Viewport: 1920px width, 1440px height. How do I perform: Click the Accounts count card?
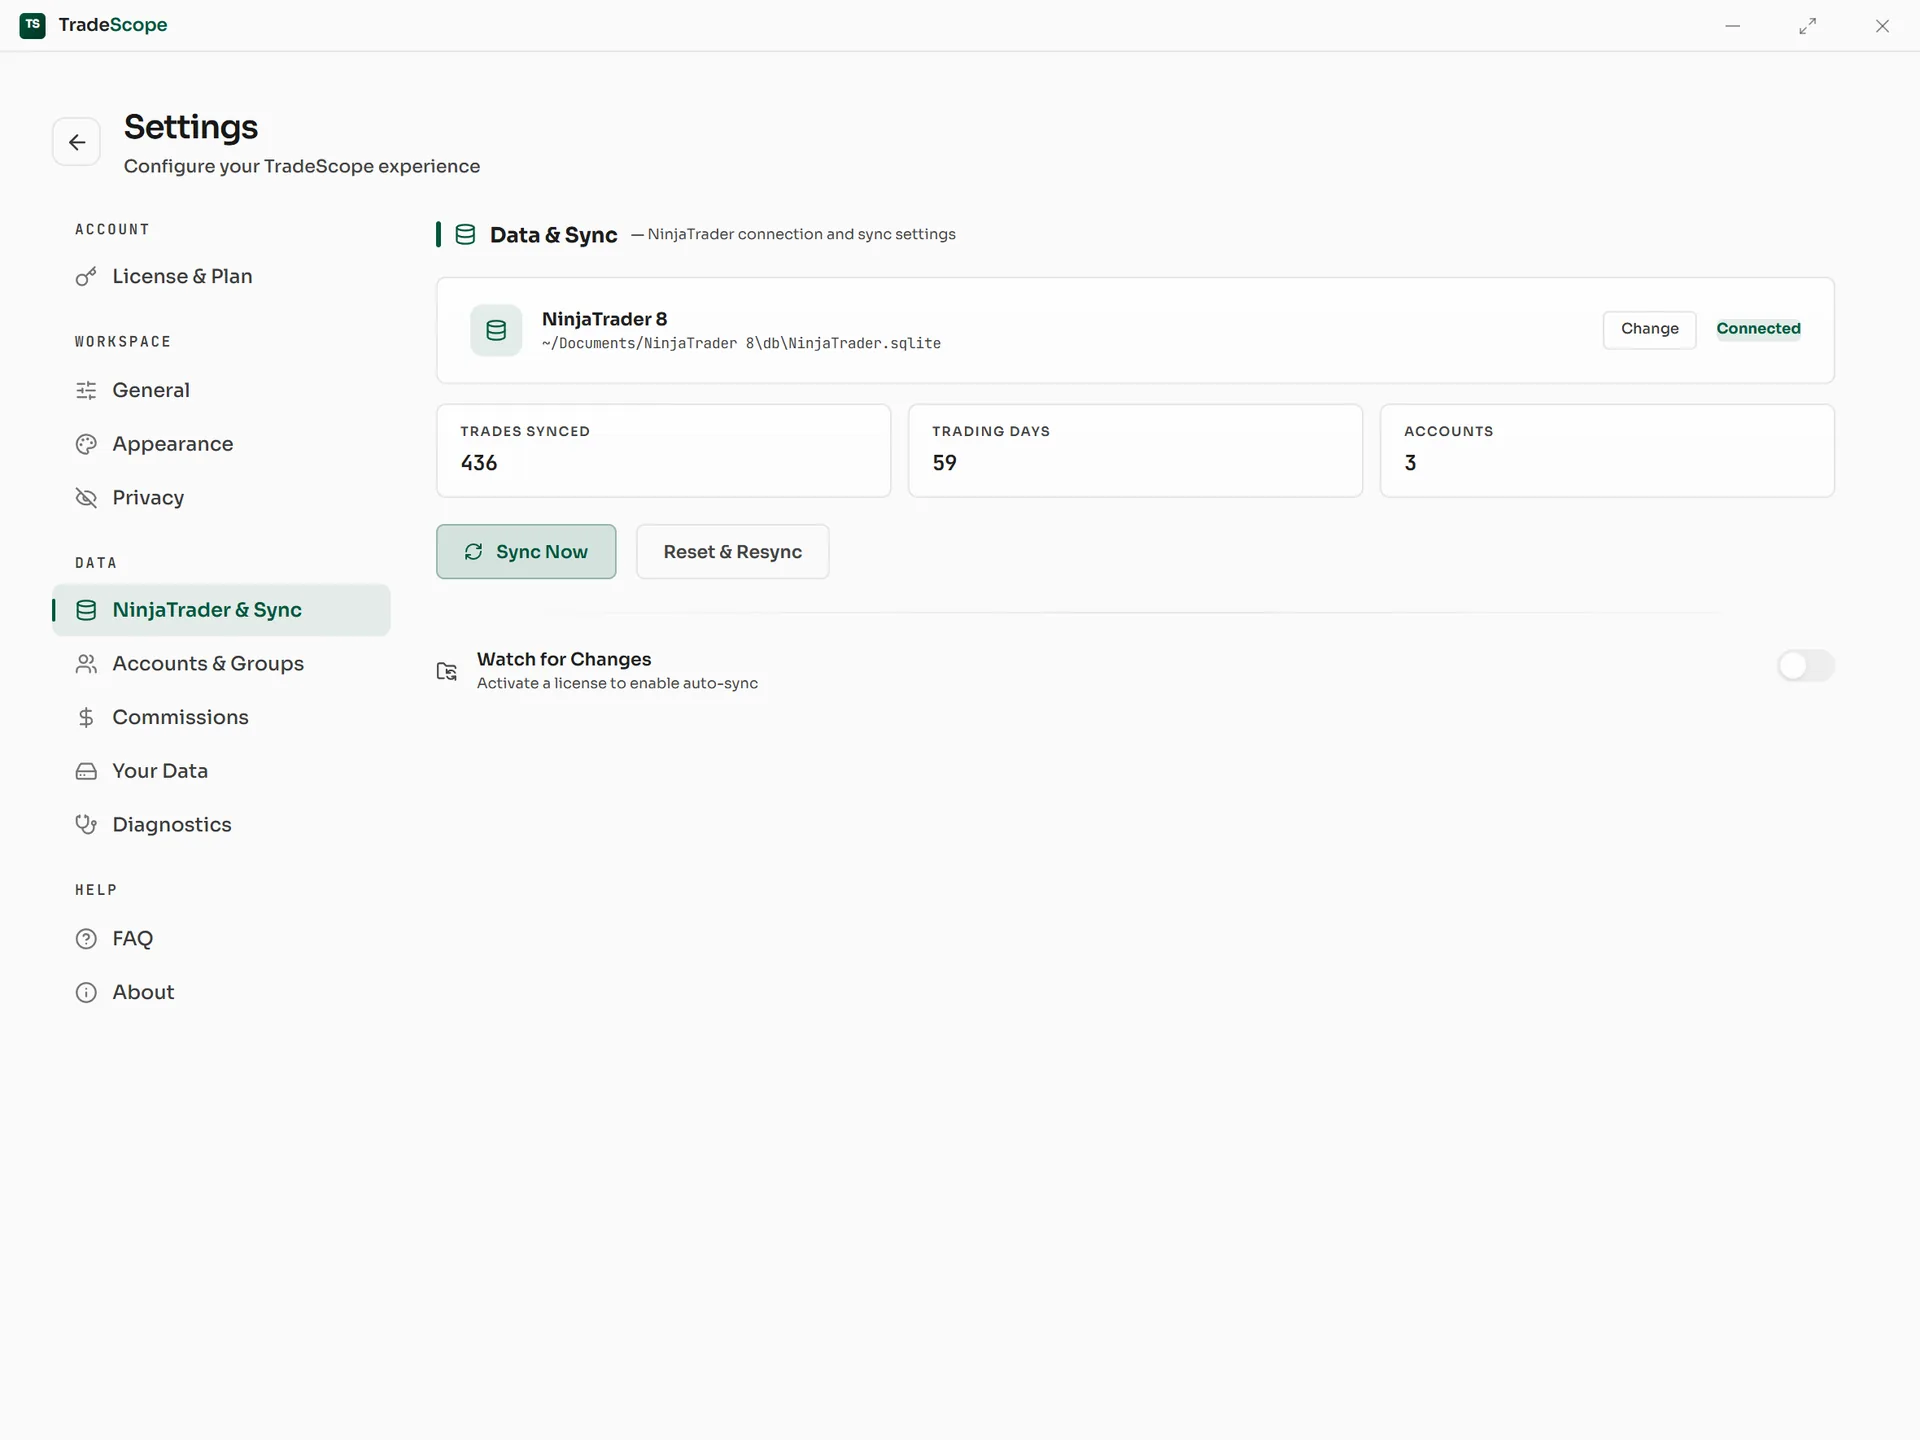click(x=1607, y=451)
